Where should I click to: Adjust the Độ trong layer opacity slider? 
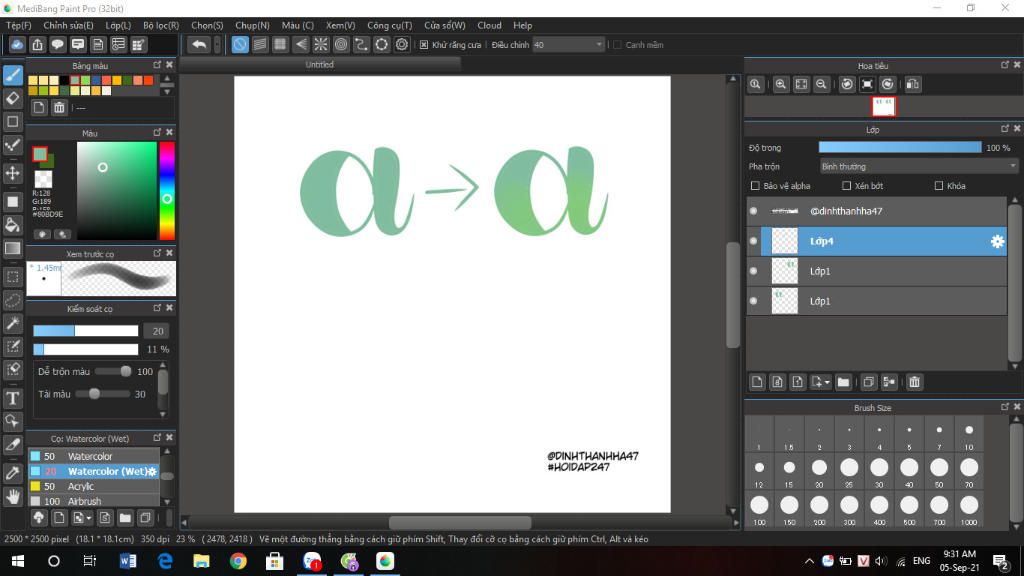coord(900,148)
